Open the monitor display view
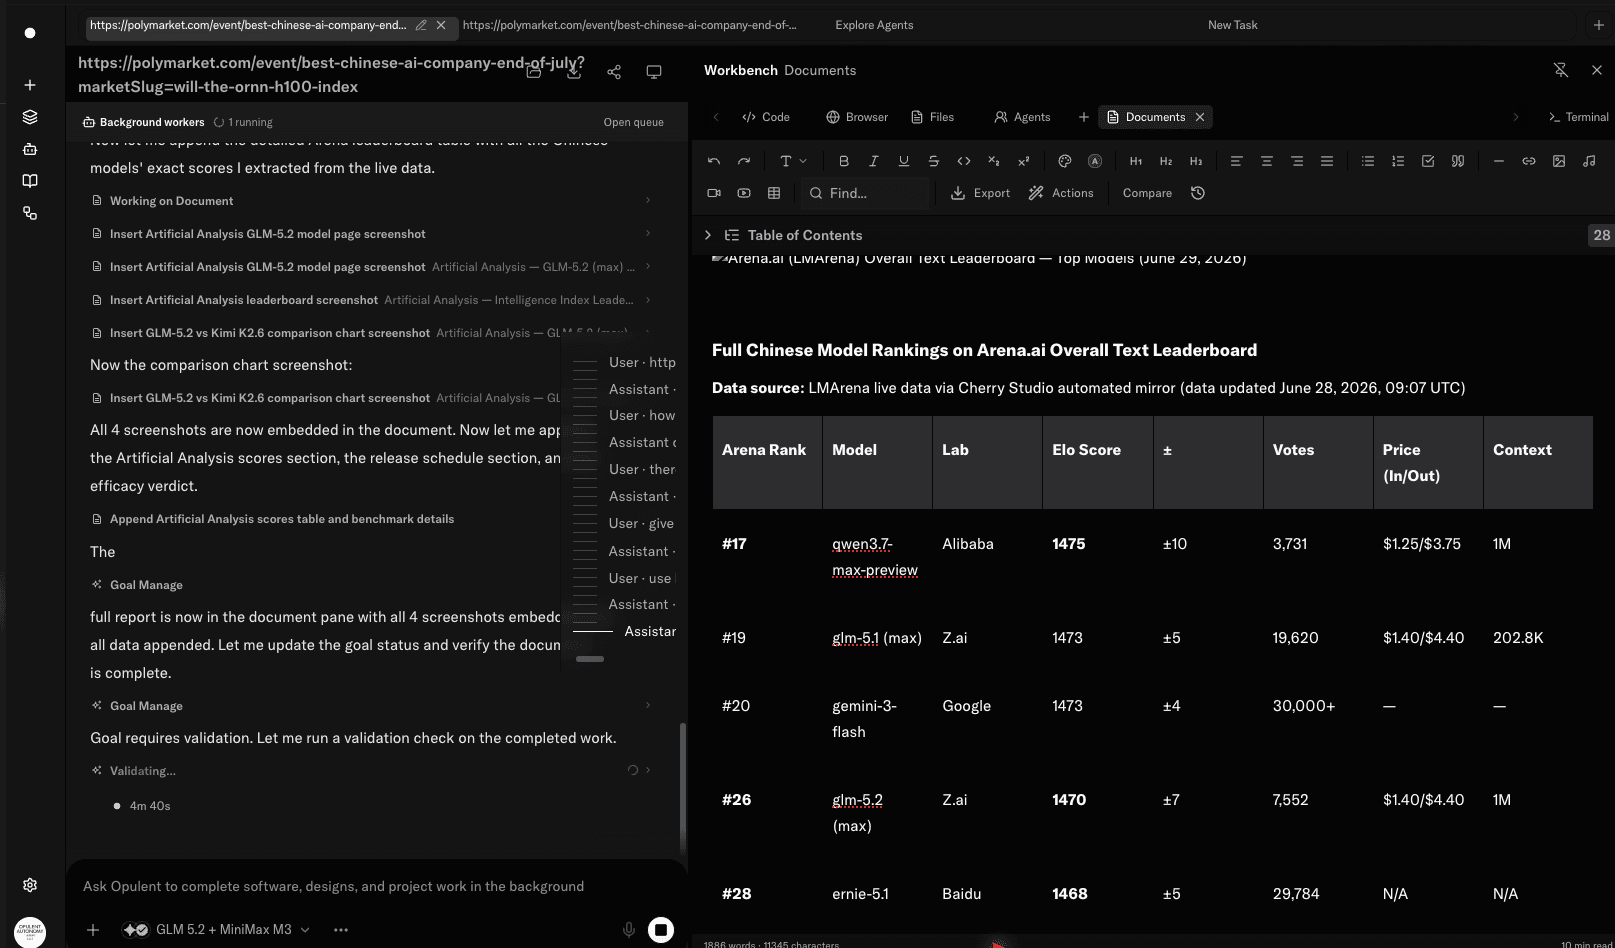 pyautogui.click(x=654, y=72)
